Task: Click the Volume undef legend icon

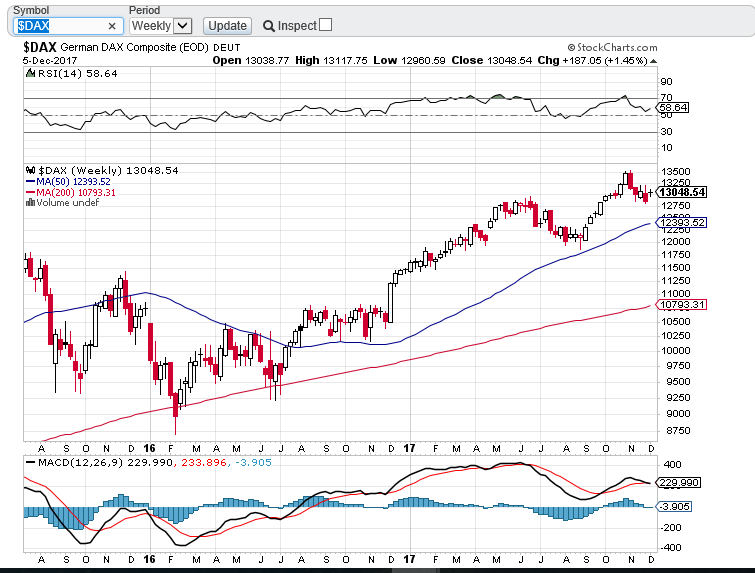Action: click(x=30, y=202)
